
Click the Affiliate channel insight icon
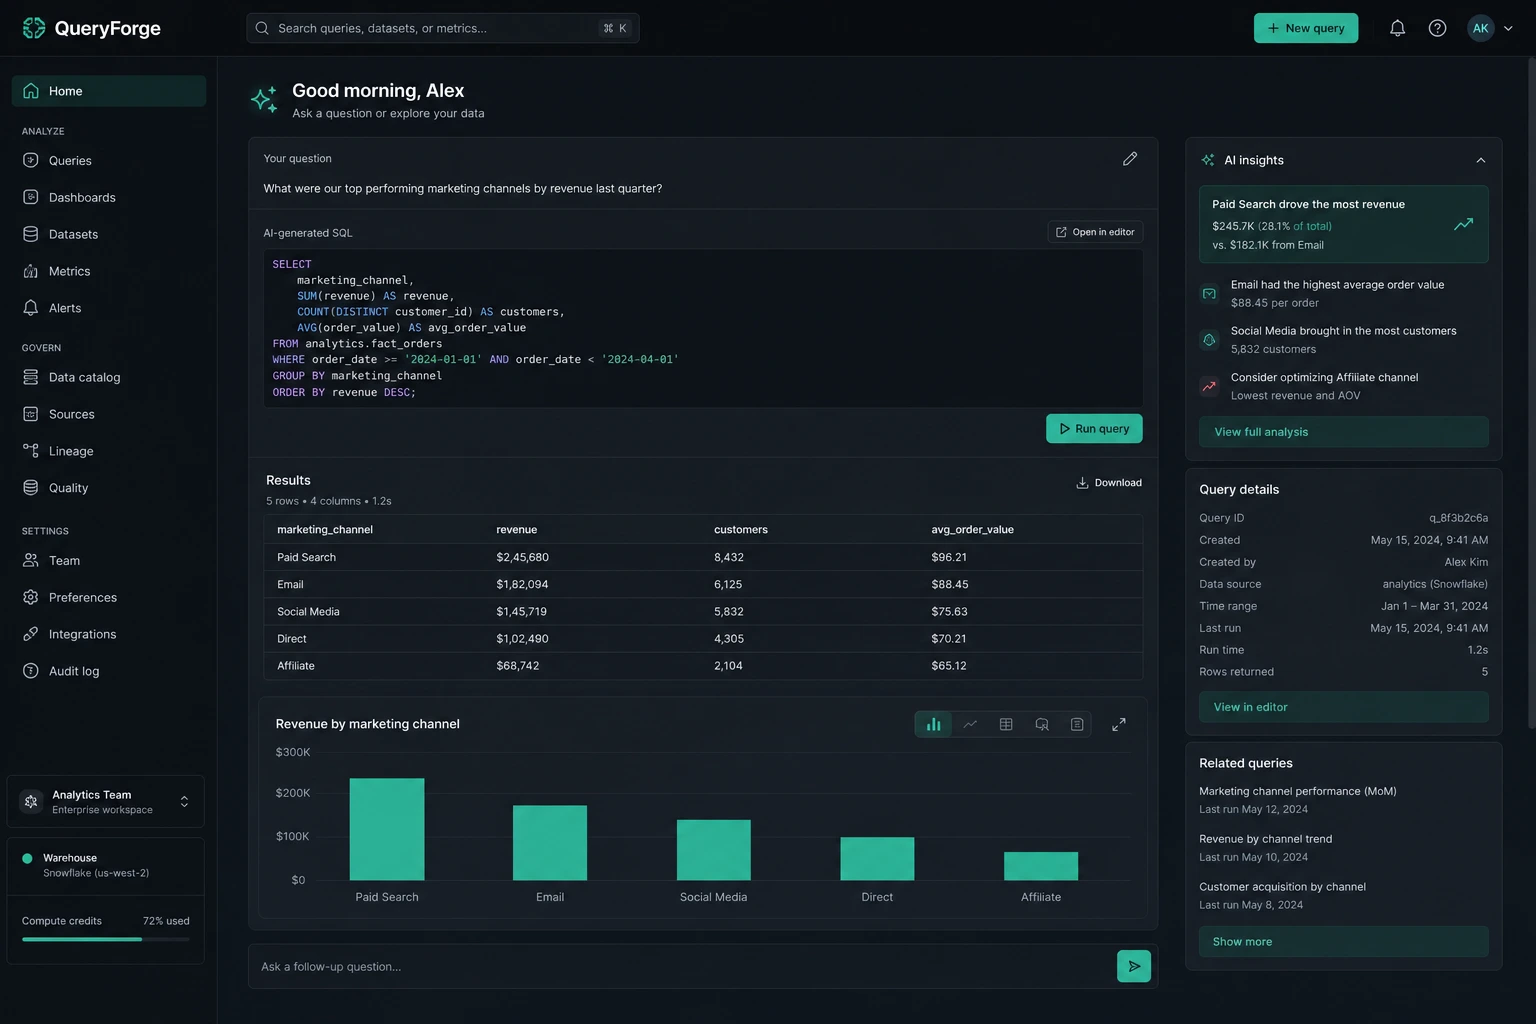click(x=1209, y=386)
